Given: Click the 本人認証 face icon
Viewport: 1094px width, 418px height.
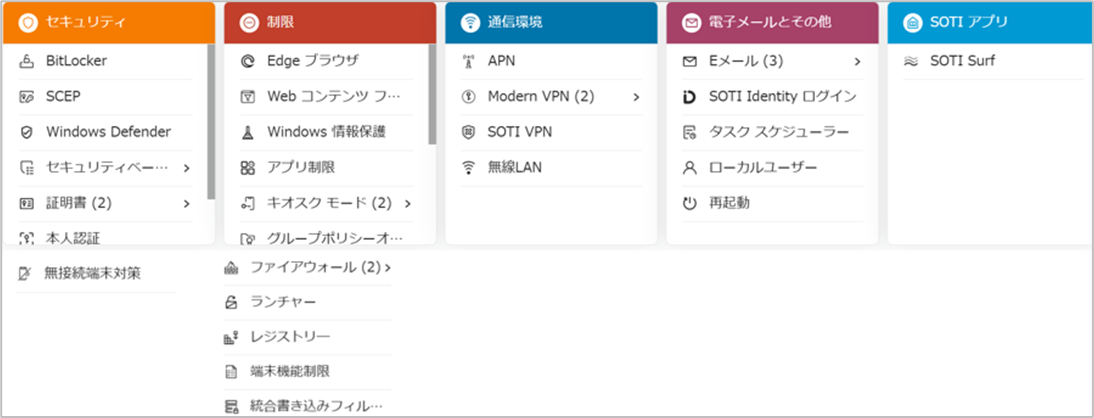Looking at the screenshot, I should click(27, 239).
